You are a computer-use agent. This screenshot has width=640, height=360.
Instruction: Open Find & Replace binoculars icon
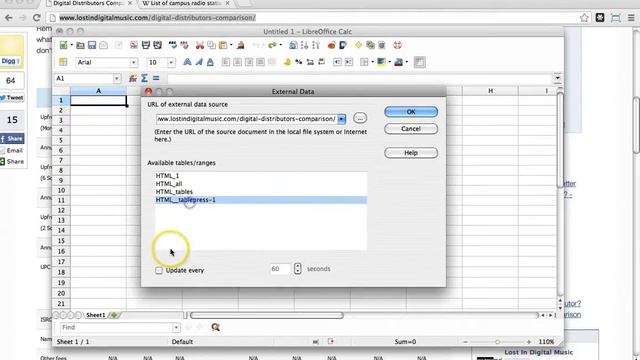[216, 327]
